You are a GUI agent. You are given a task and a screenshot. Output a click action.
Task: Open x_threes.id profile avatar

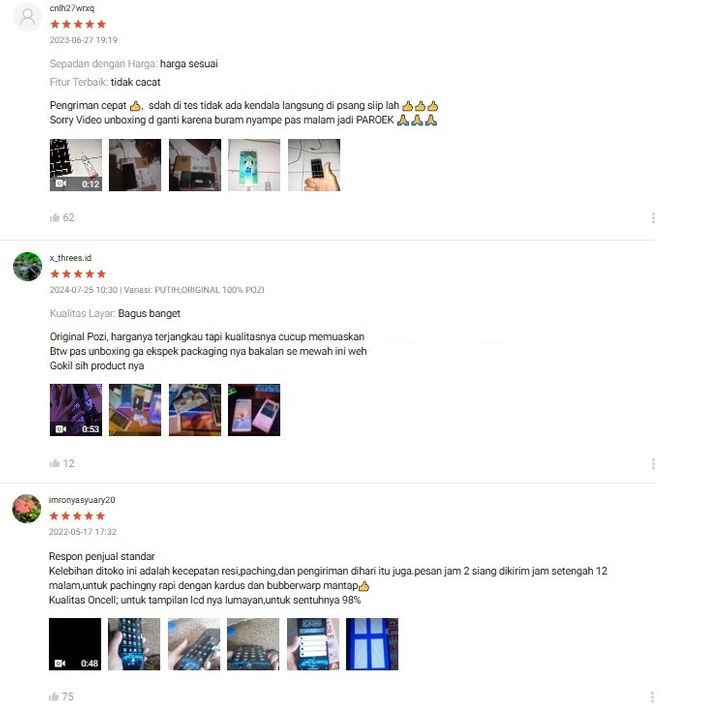pyautogui.click(x=27, y=266)
